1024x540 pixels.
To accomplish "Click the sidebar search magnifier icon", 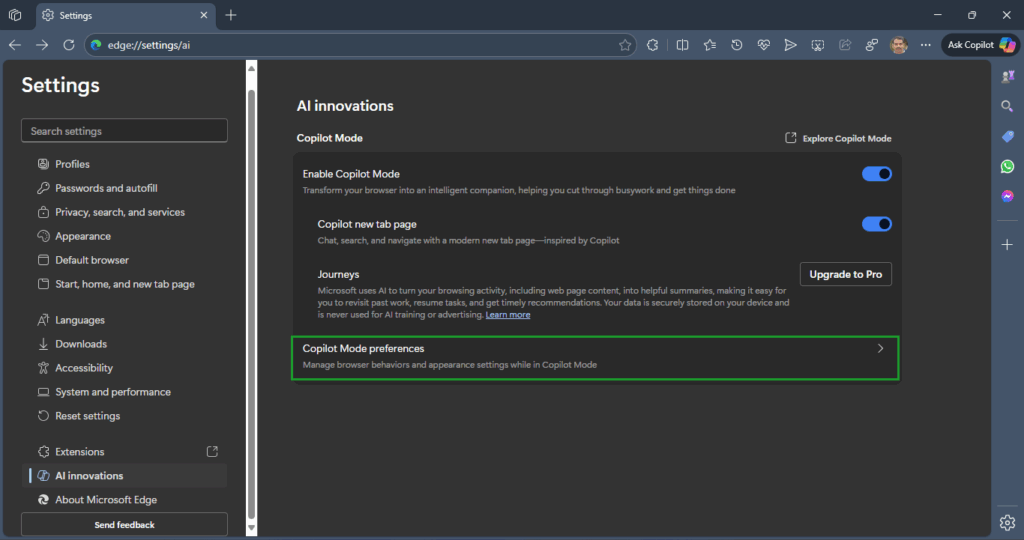I will tap(1007, 106).
